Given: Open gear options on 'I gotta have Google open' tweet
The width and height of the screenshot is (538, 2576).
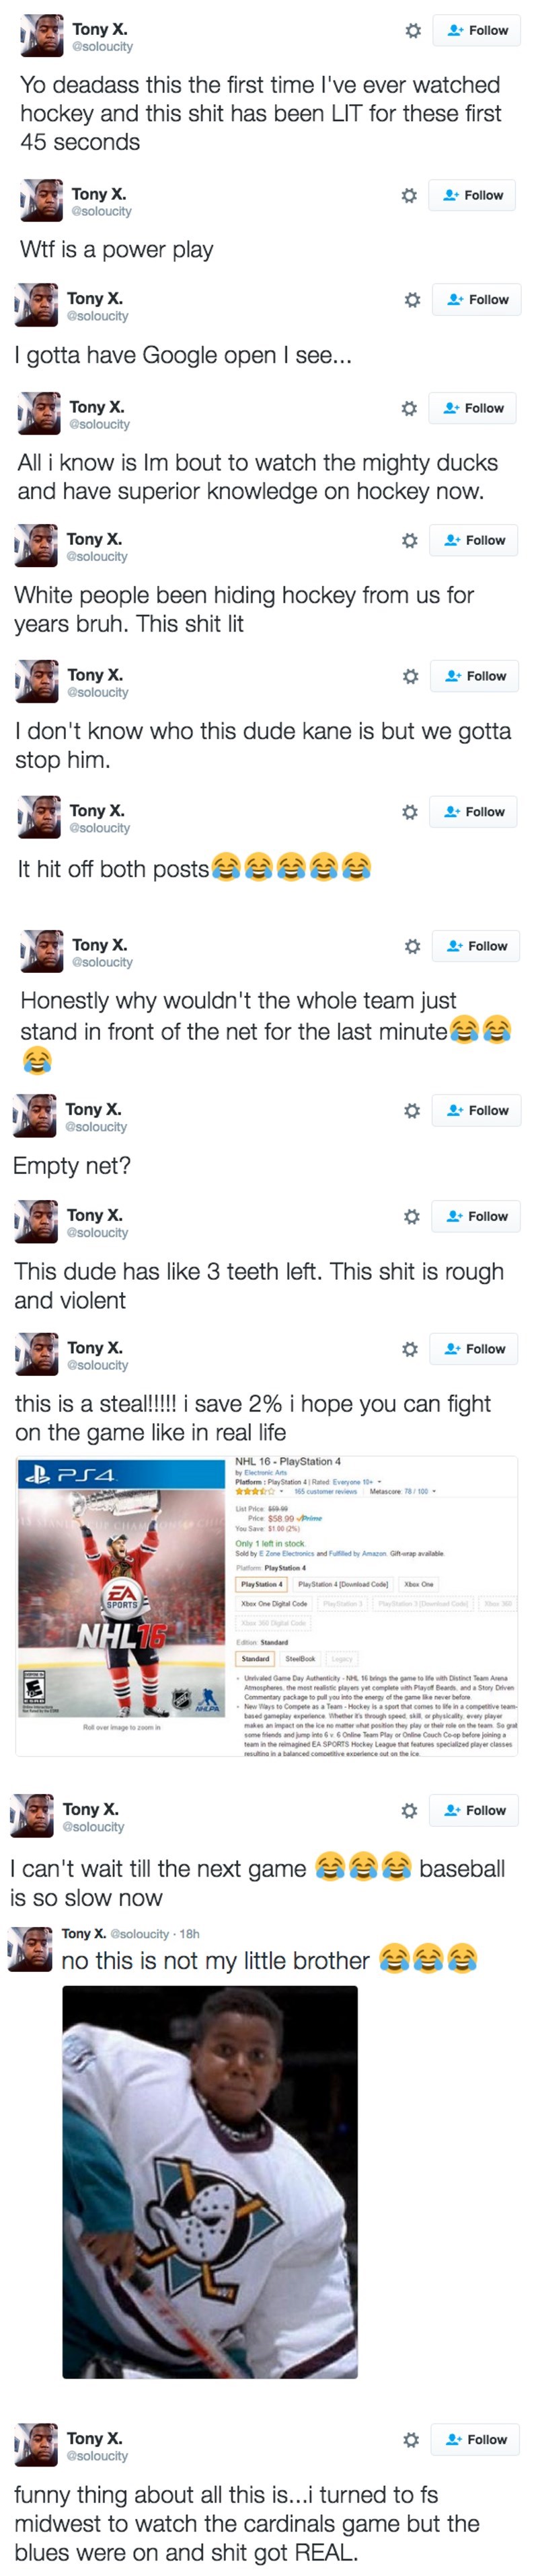Looking at the screenshot, I should coord(411,300).
